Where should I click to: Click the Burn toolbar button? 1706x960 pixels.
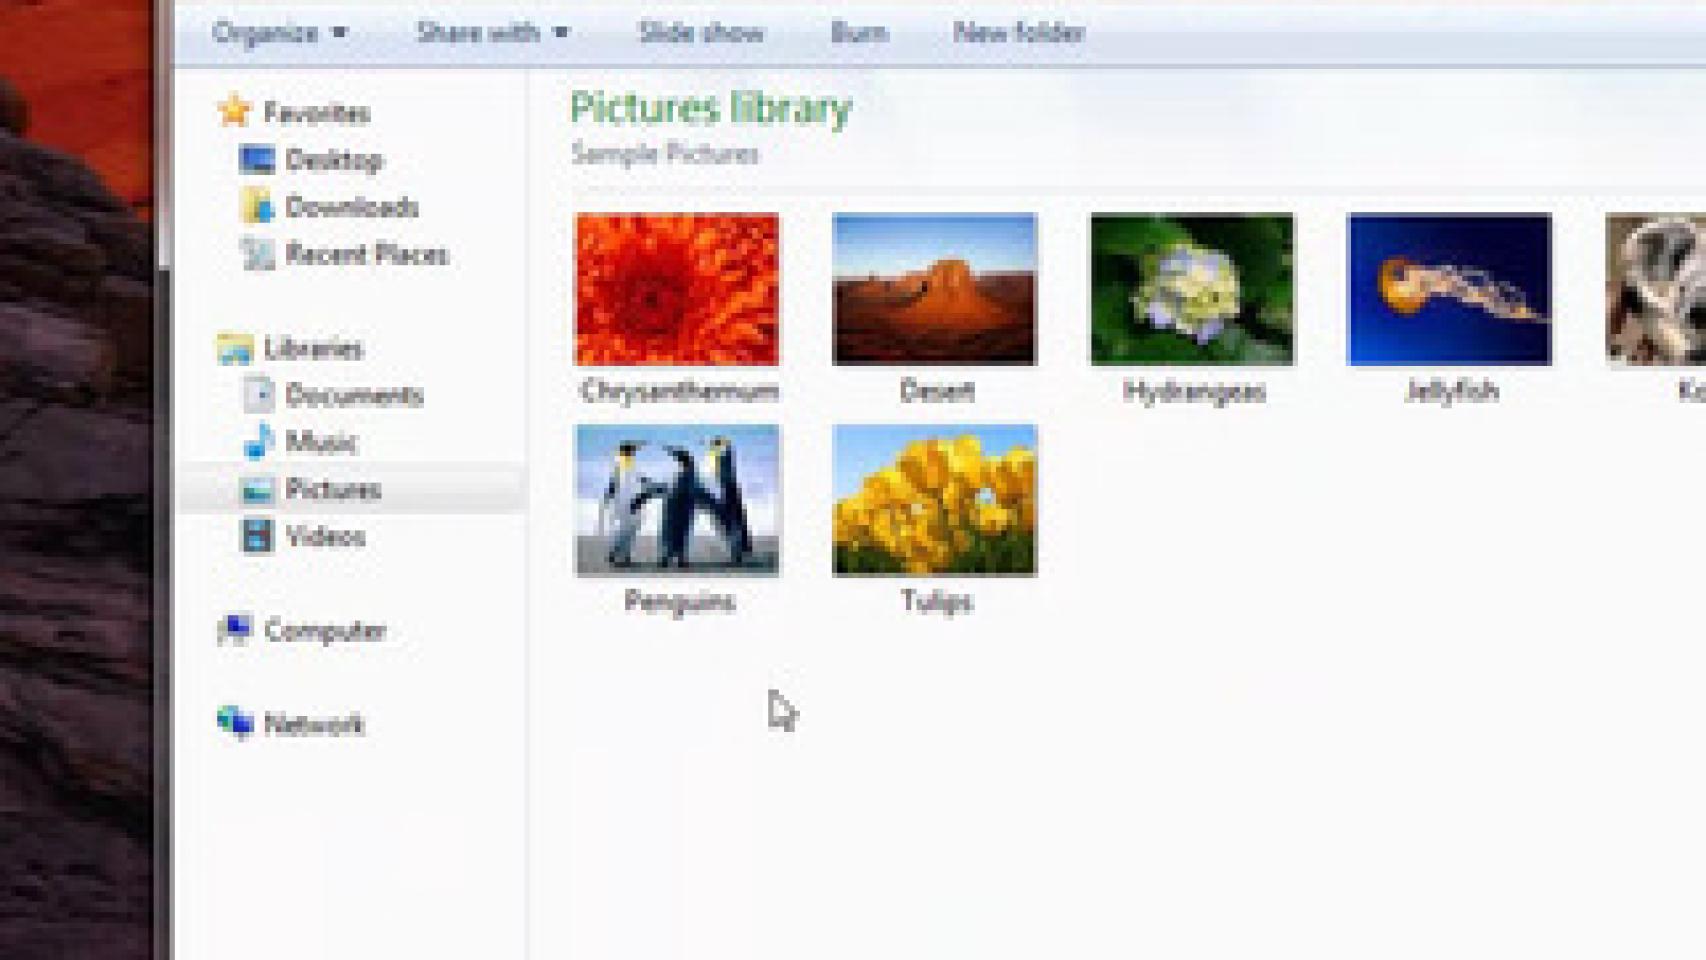pyautogui.click(x=858, y=32)
